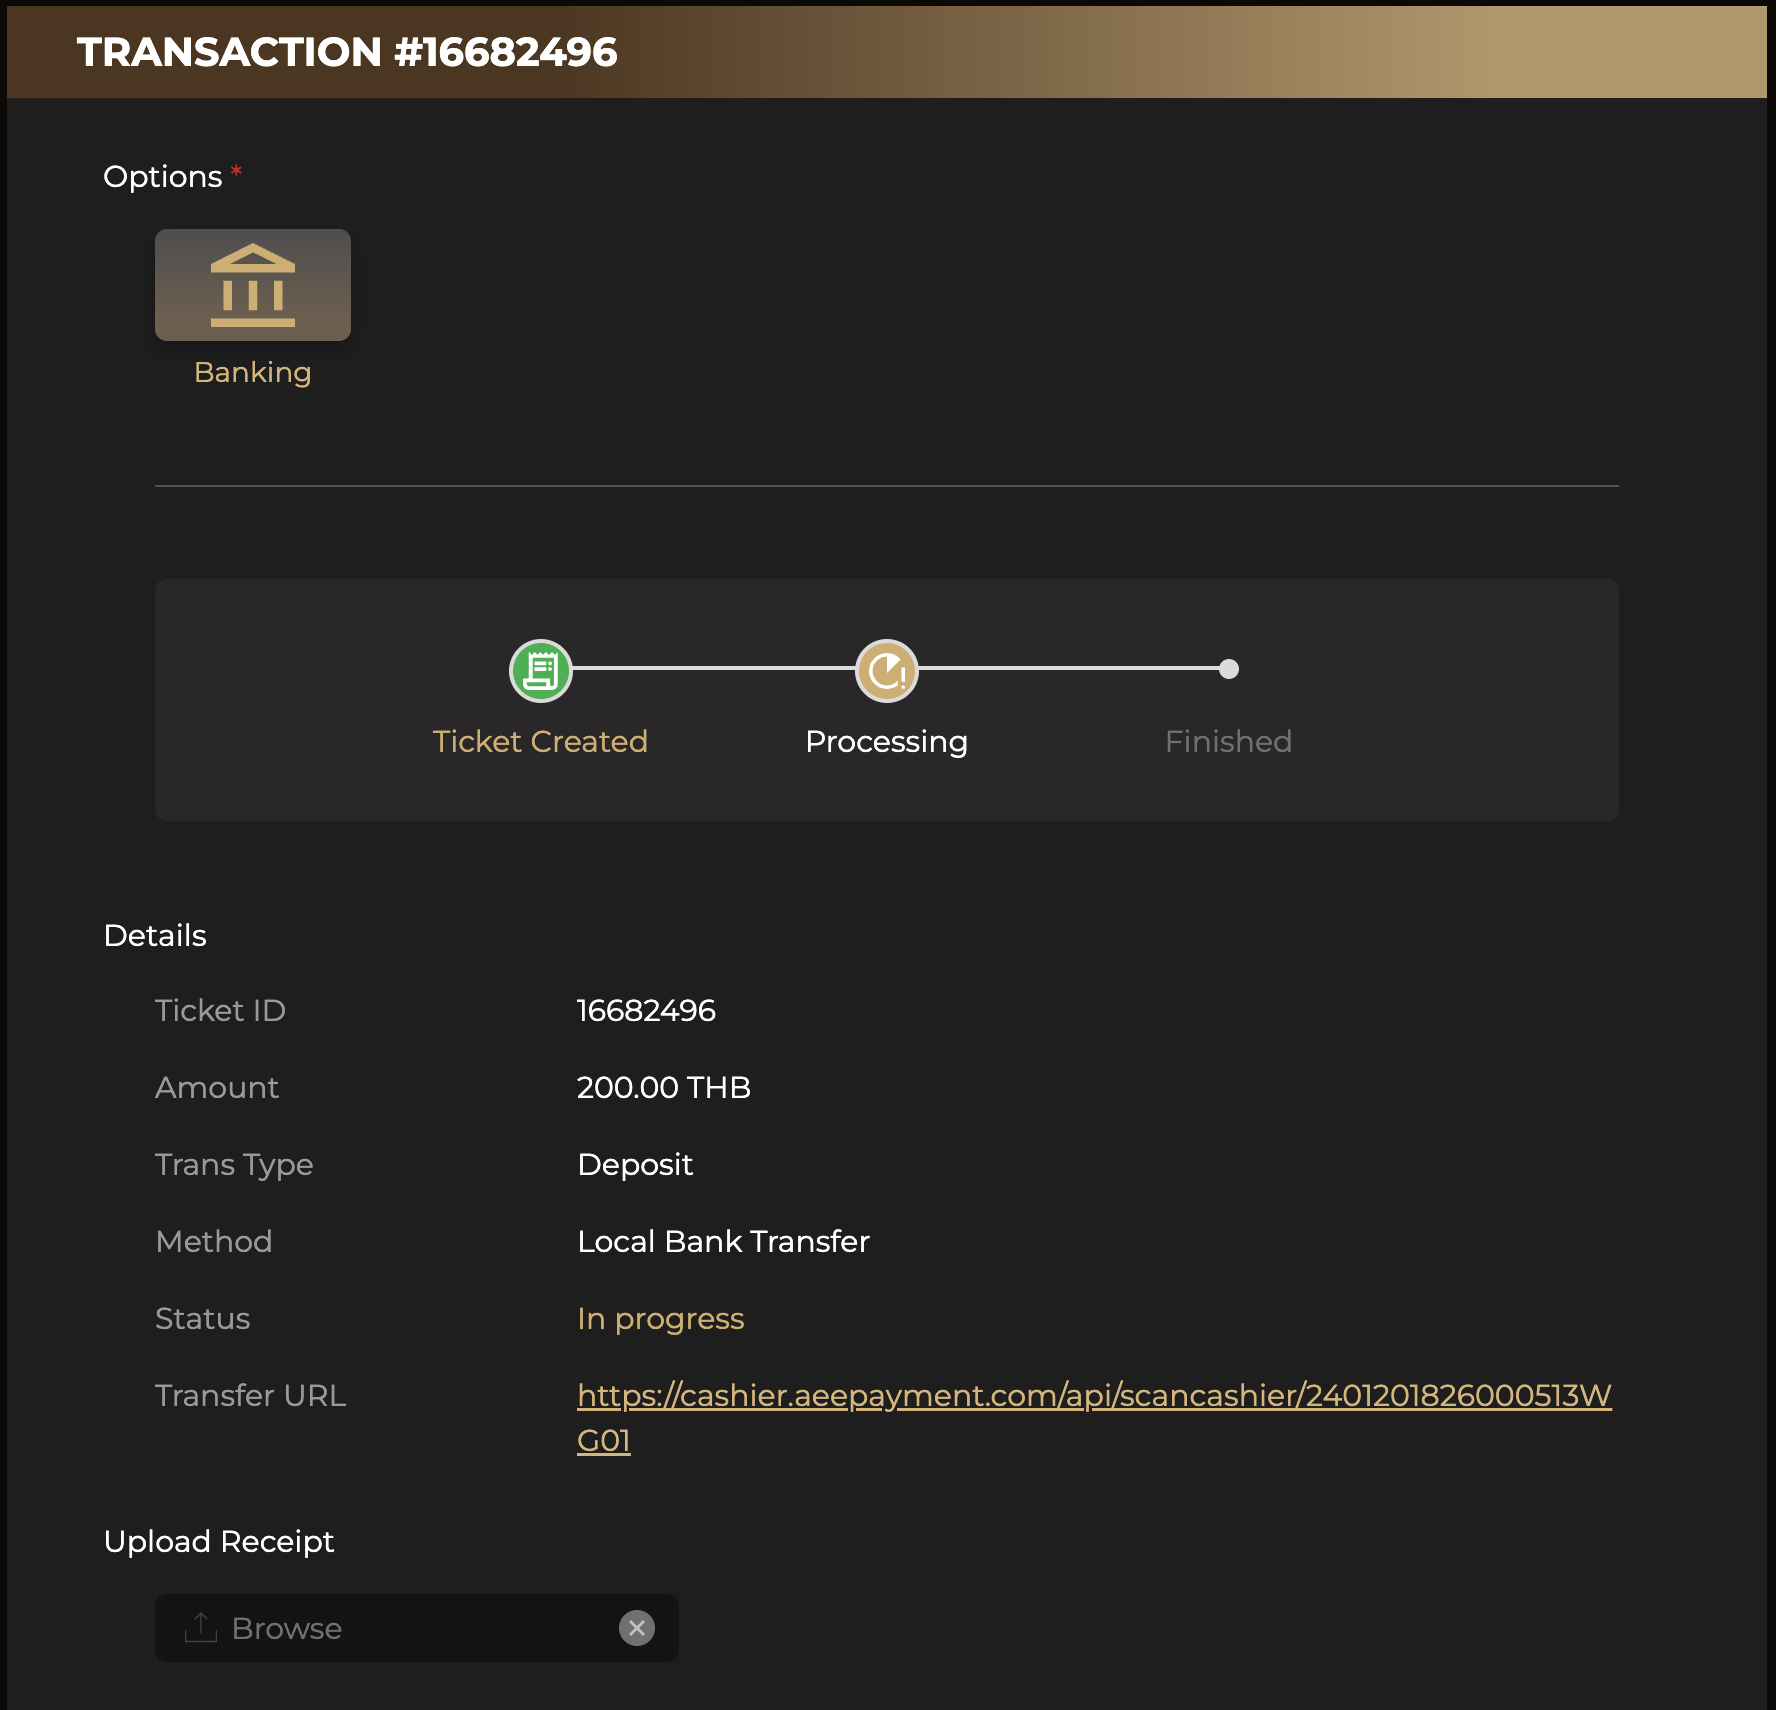
Task: Click the Transaction #16682496 header title
Action: (347, 52)
